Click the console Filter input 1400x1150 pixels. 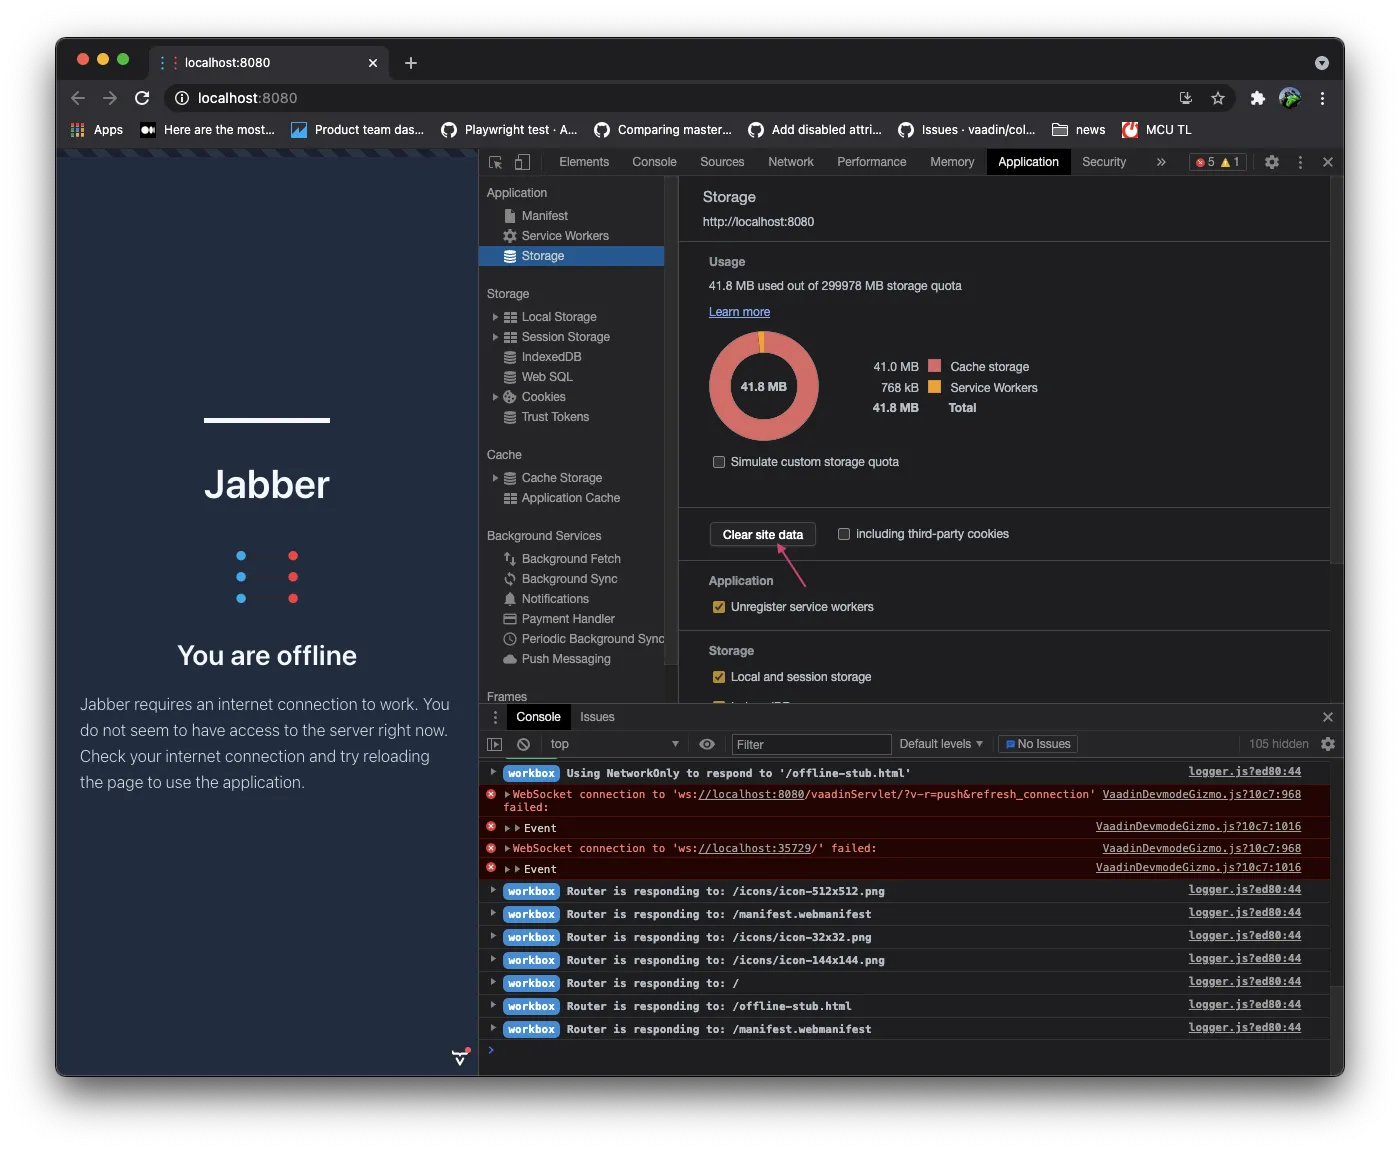(x=811, y=744)
